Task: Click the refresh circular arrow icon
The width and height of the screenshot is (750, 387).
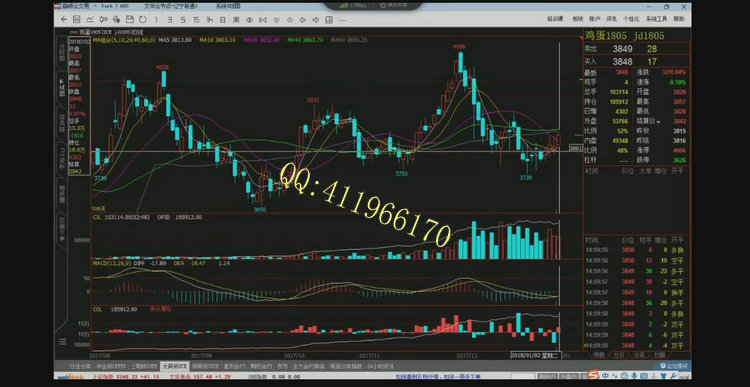Action: tap(143, 20)
